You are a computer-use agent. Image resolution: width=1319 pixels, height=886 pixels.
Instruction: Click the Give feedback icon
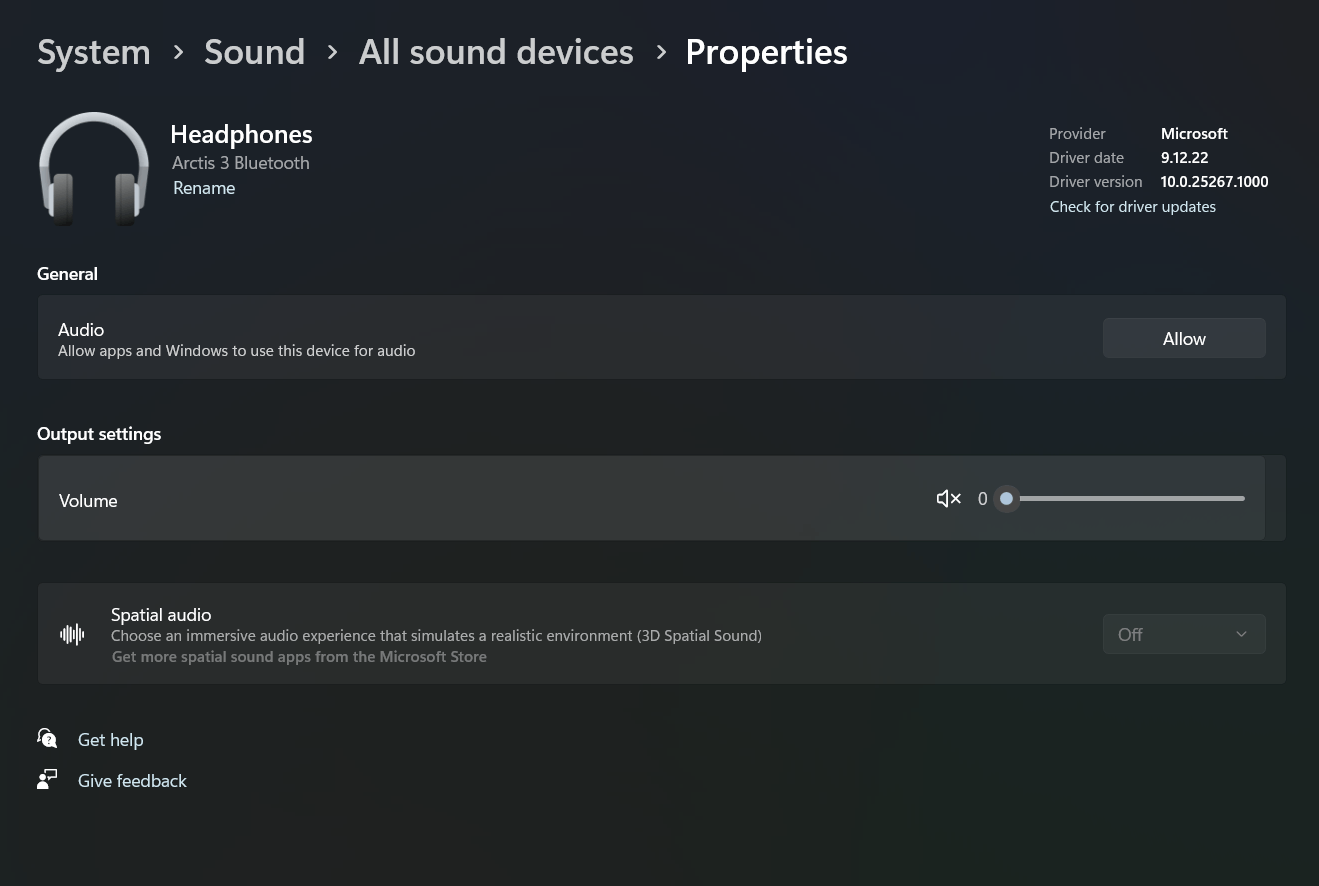47,780
